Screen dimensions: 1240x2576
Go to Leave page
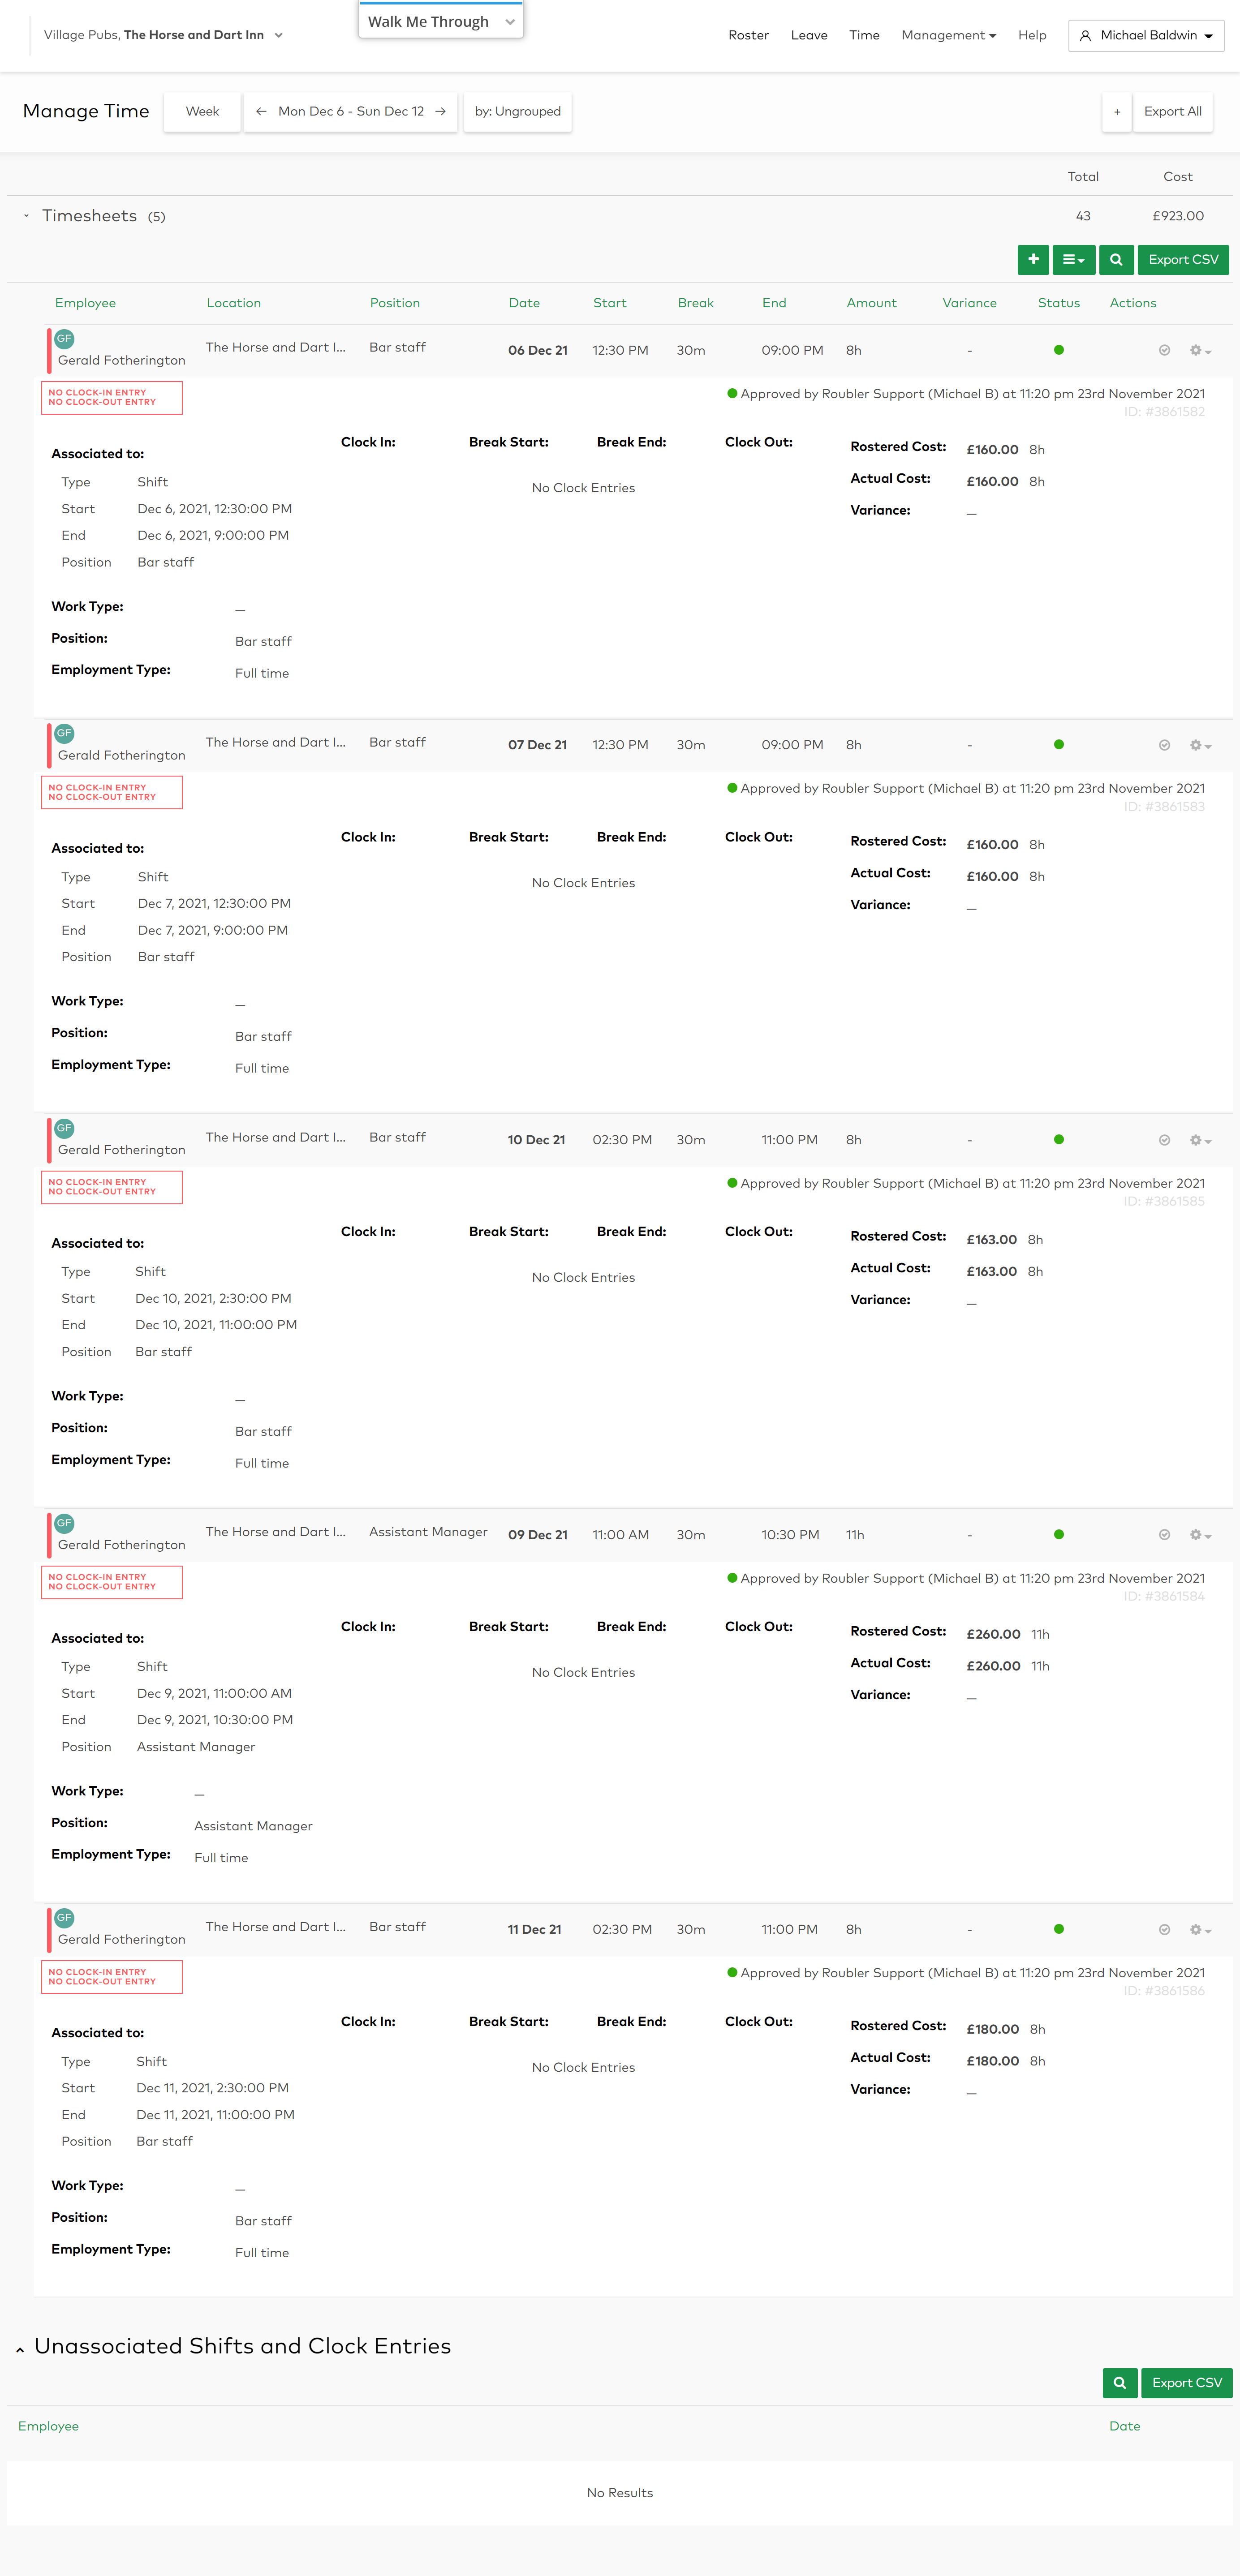[x=809, y=36]
